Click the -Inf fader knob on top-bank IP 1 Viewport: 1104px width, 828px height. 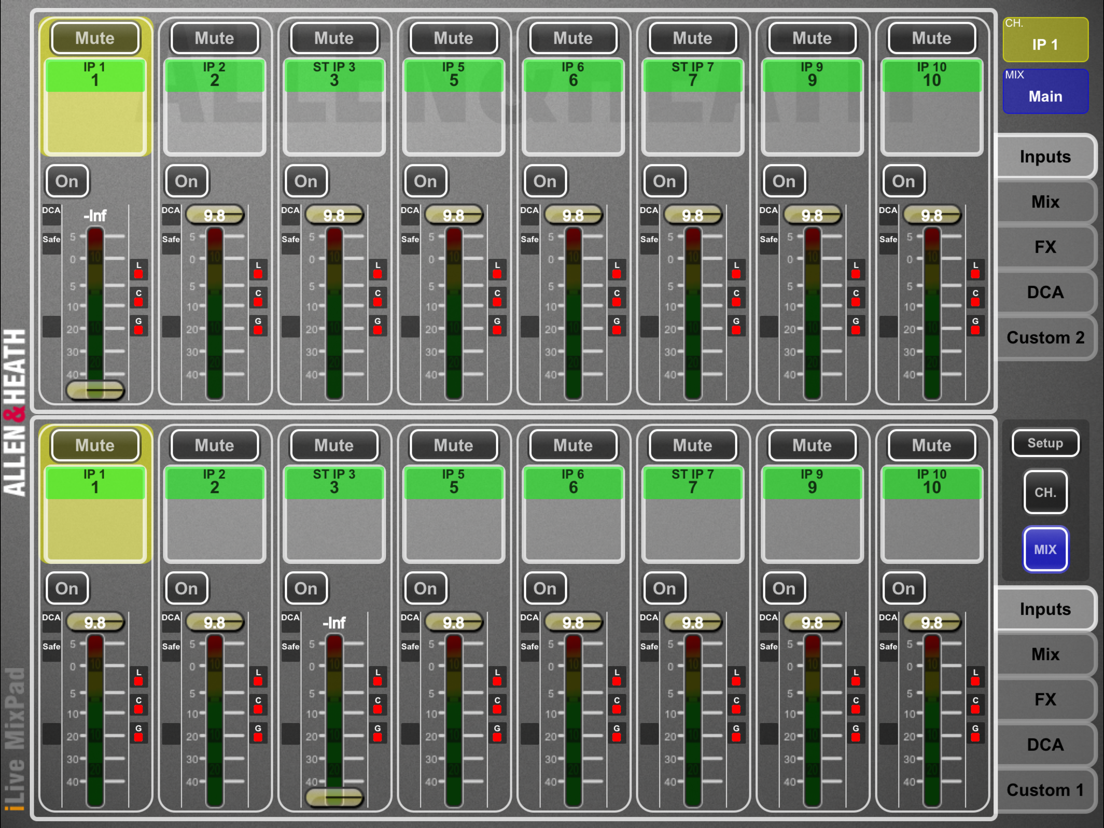(95, 389)
